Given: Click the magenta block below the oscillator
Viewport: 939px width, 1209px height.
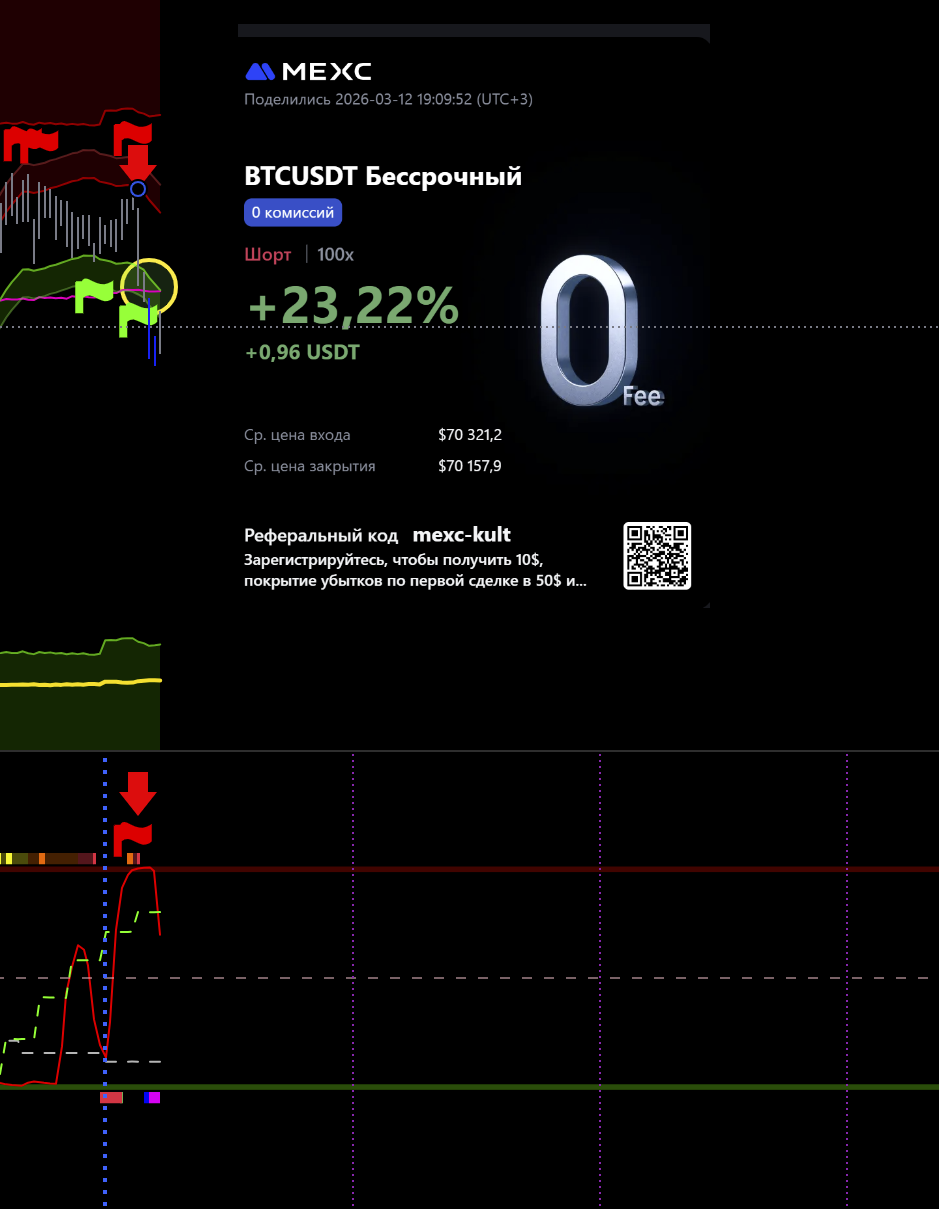Looking at the screenshot, I should coord(154,1097).
